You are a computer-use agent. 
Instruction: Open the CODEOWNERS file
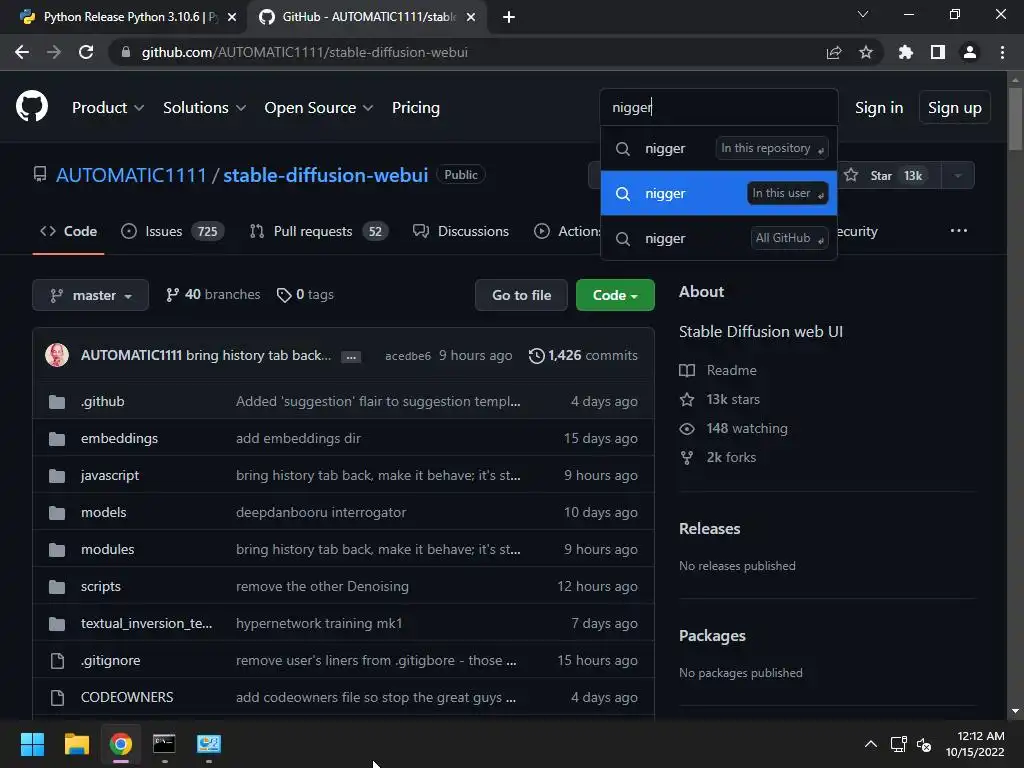pyautogui.click(x=127, y=697)
